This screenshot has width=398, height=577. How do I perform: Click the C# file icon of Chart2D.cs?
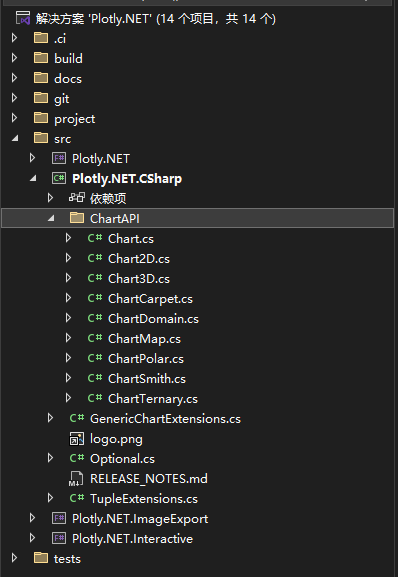(95, 258)
